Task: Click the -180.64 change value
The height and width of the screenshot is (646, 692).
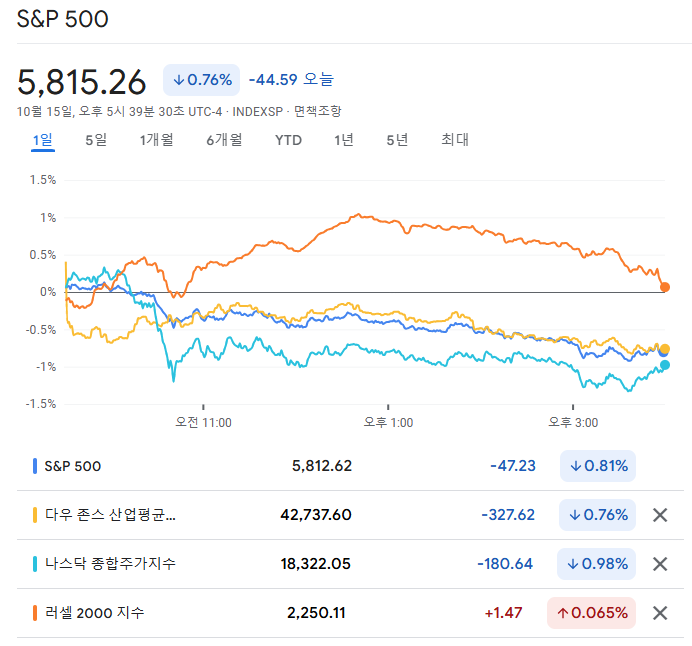Action: tap(505, 564)
